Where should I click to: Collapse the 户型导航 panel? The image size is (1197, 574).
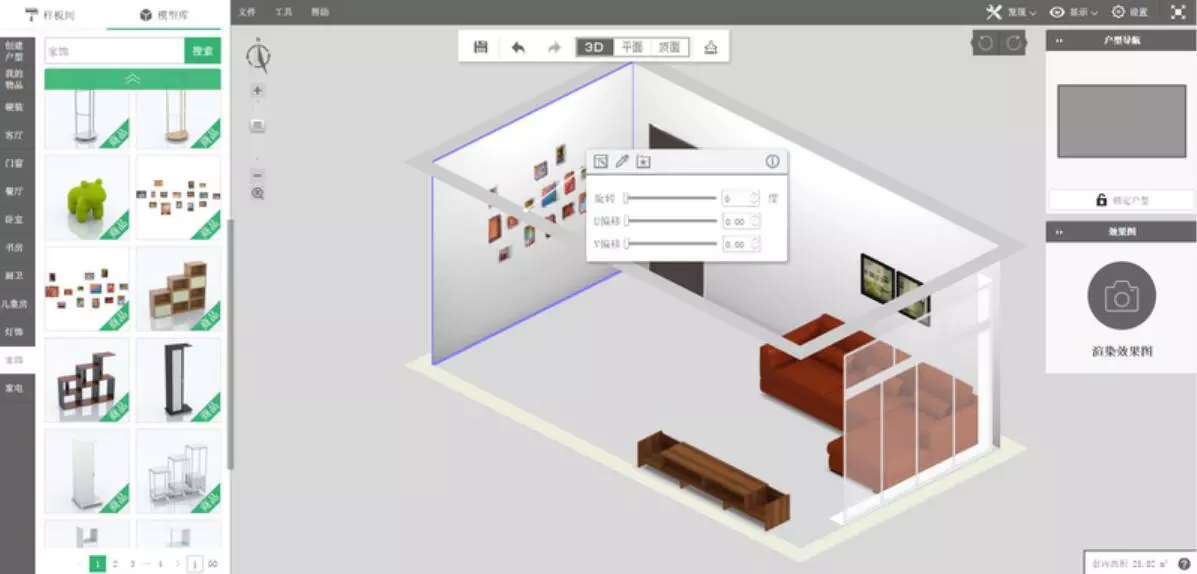(x=1060, y=40)
